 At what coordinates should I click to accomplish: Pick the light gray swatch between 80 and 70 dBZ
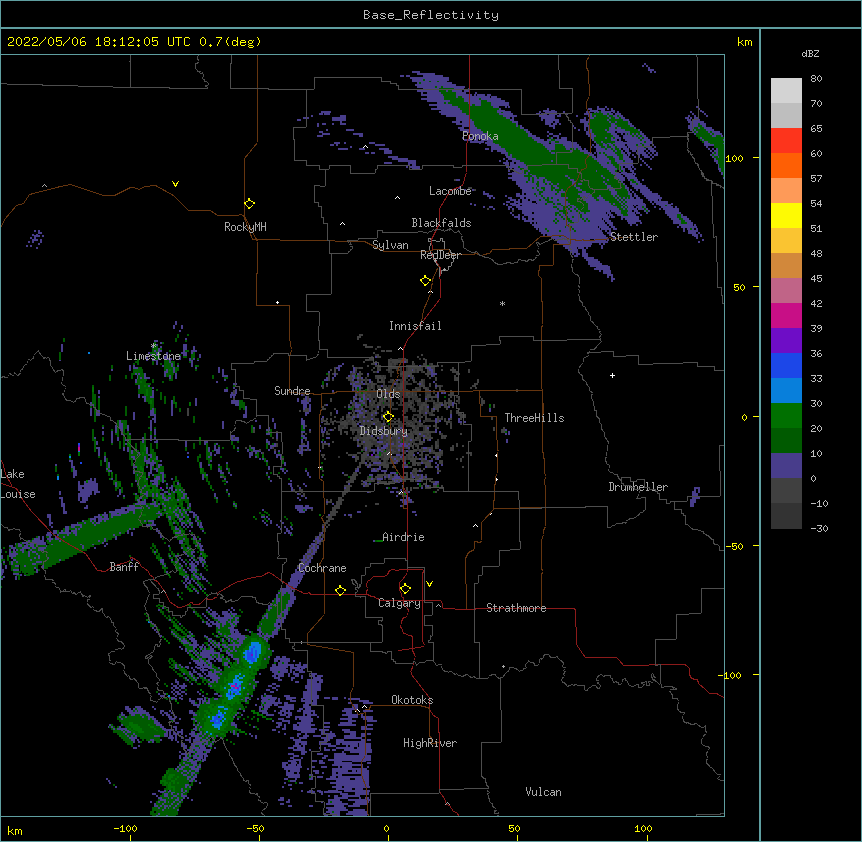point(786,91)
